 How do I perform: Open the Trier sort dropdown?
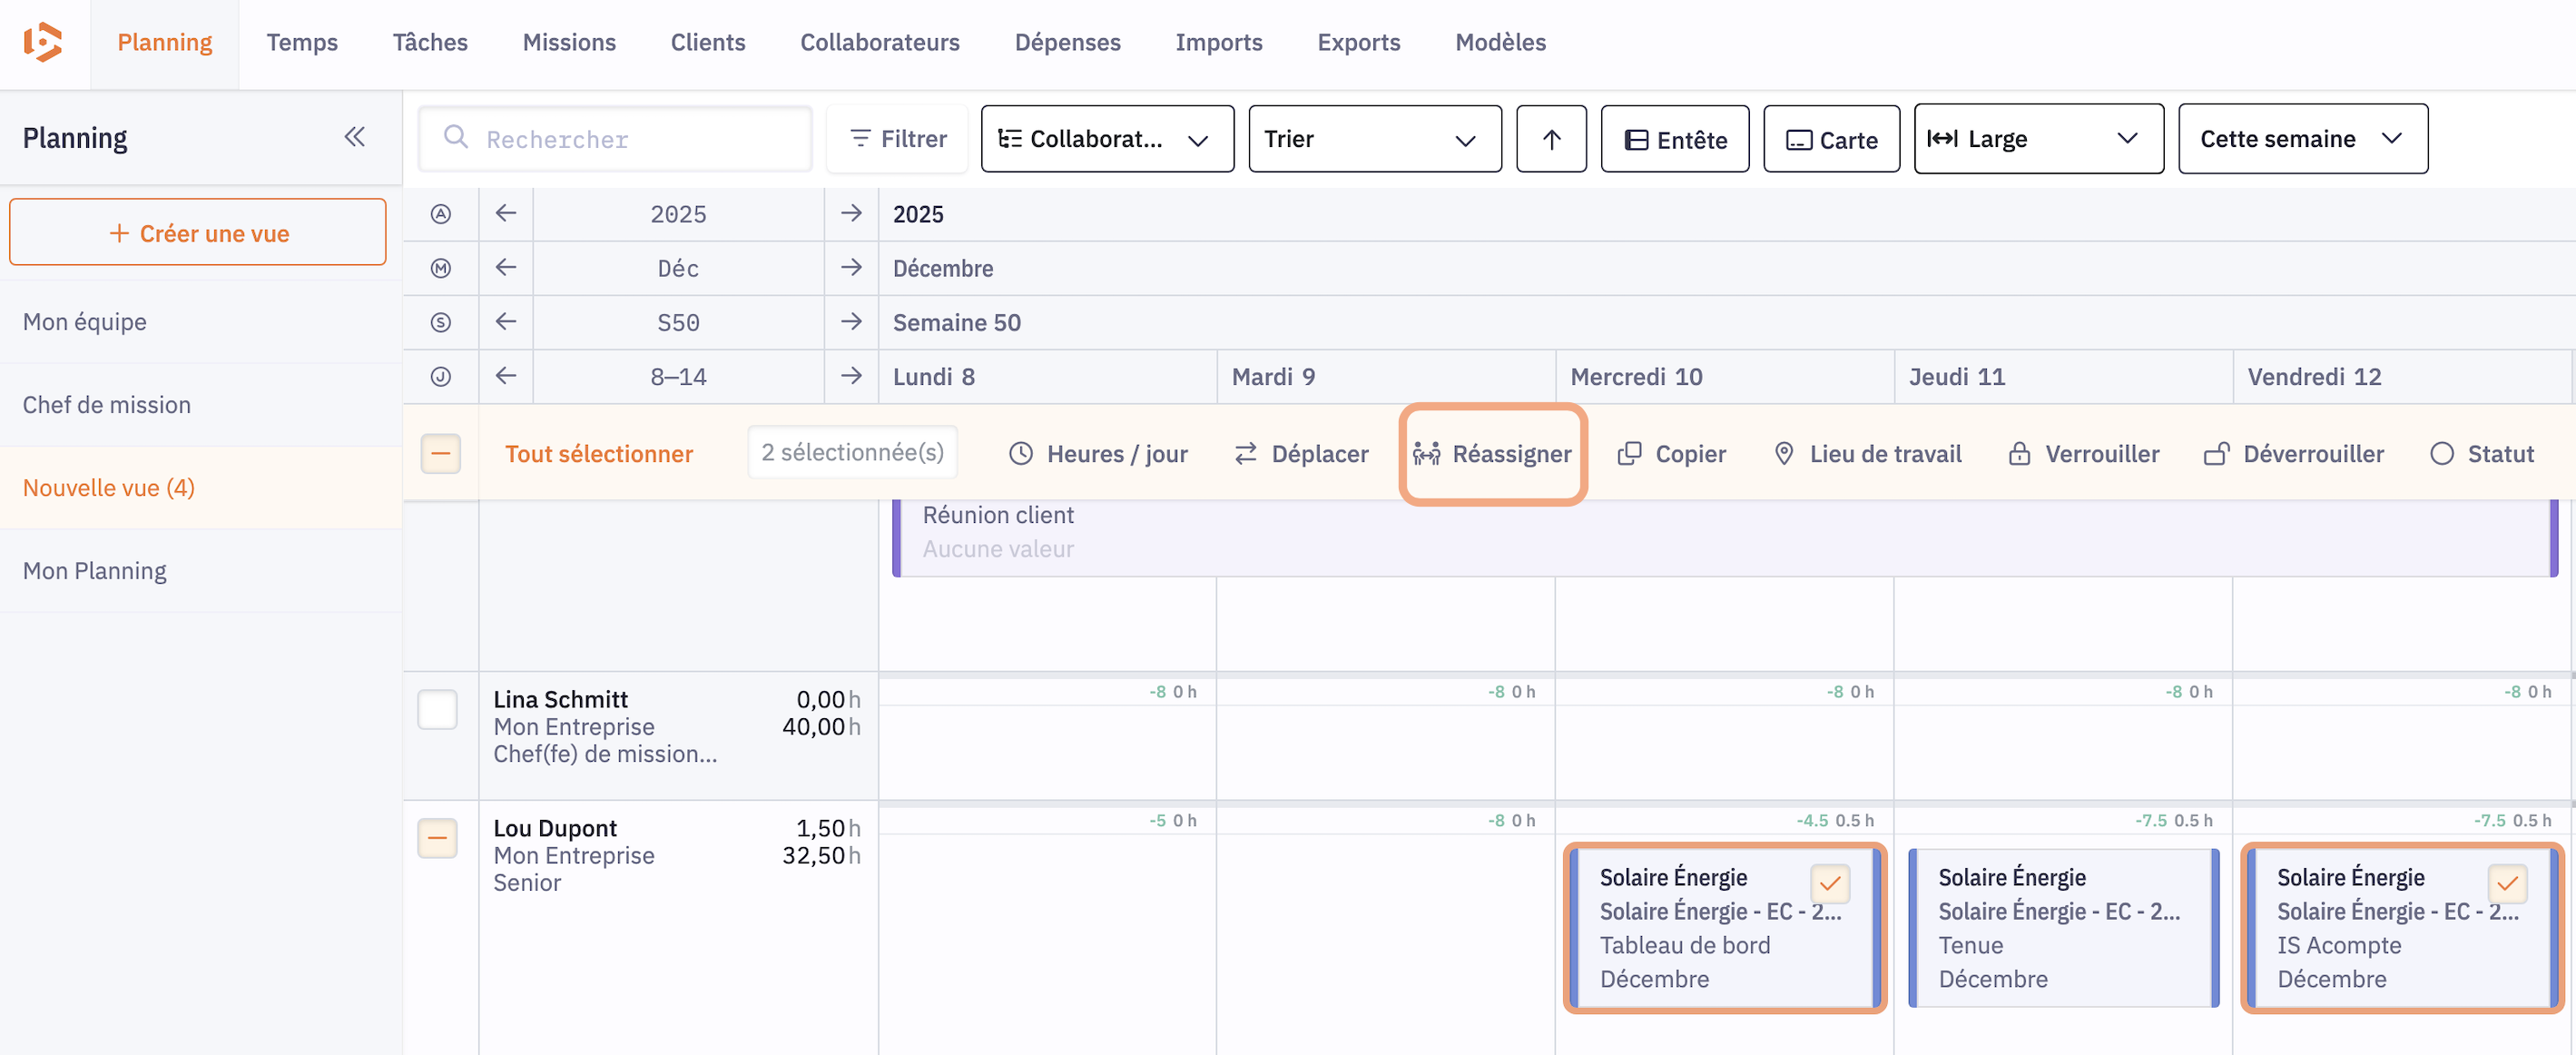click(x=1374, y=139)
